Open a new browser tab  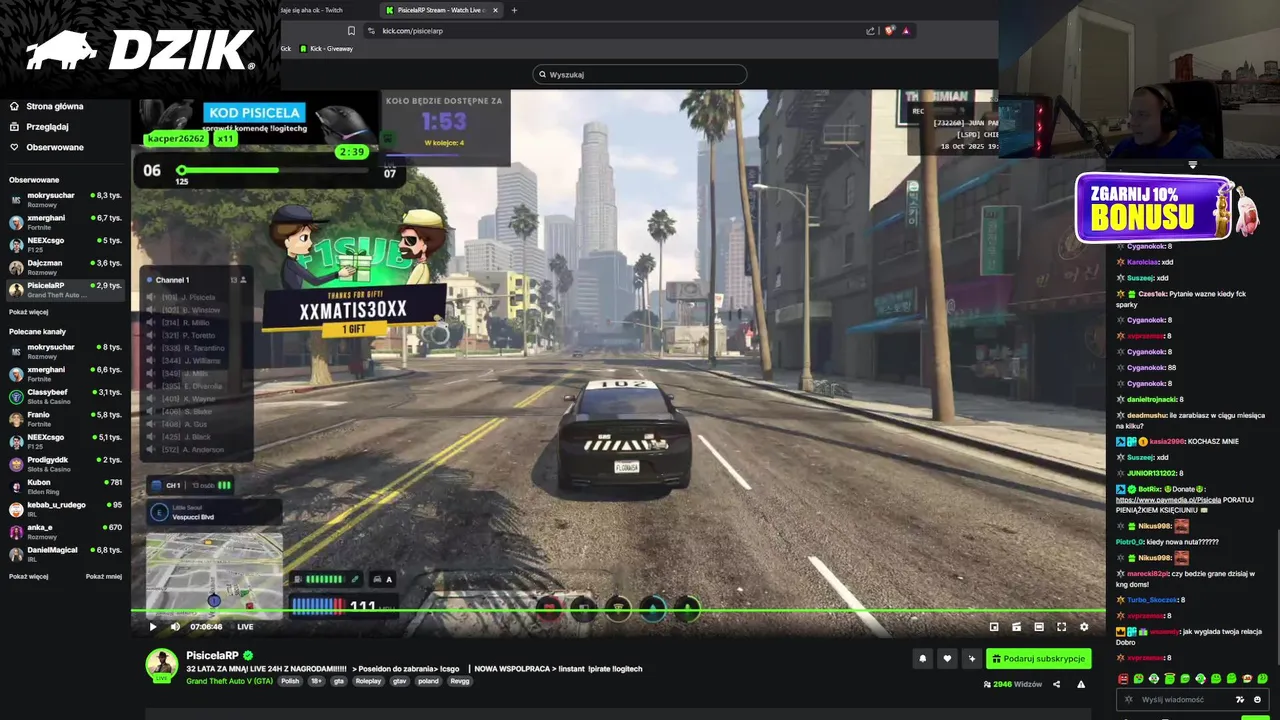coord(514,10)
